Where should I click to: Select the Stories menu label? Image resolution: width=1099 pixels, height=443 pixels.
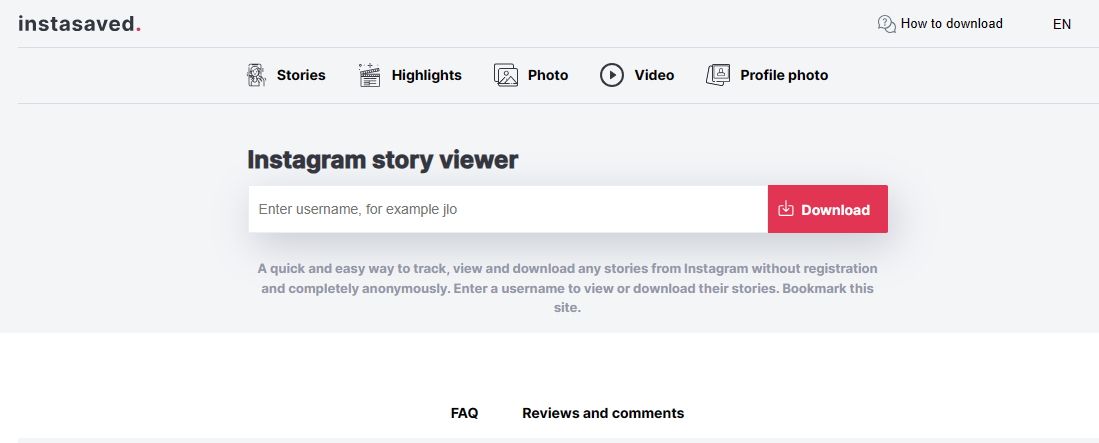301,75
